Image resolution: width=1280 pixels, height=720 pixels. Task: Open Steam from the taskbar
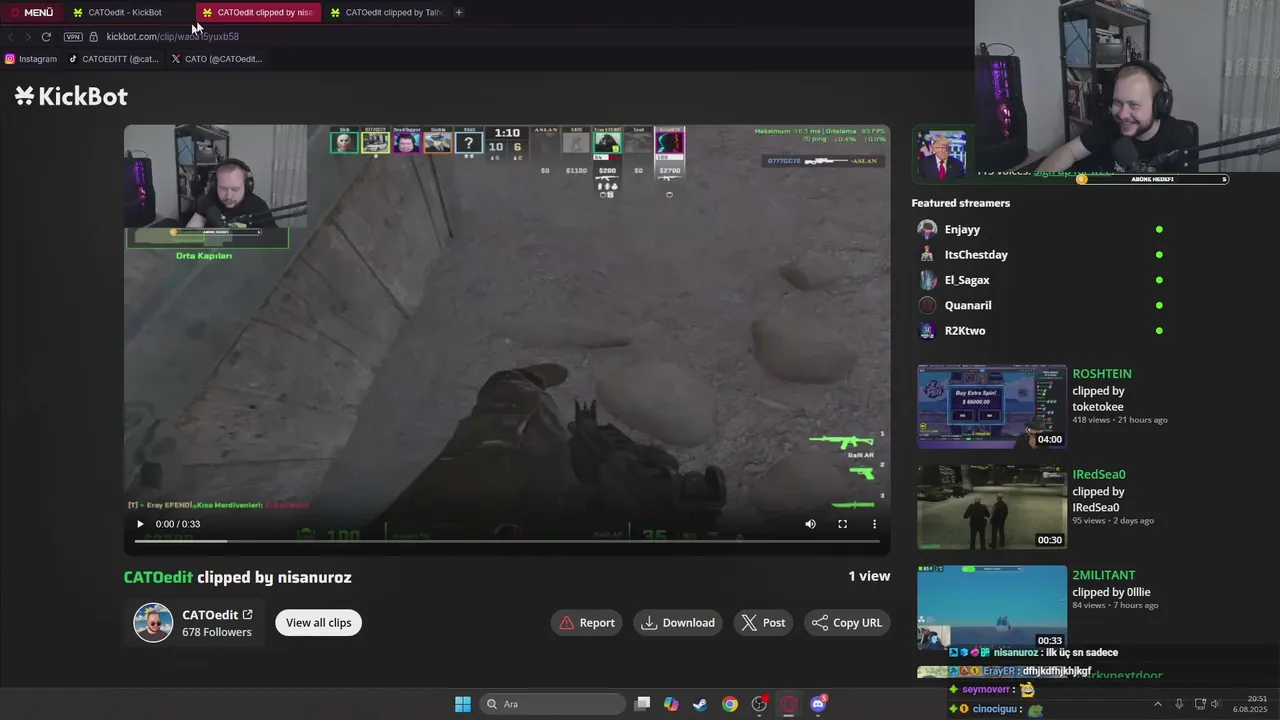pos(700,704)
